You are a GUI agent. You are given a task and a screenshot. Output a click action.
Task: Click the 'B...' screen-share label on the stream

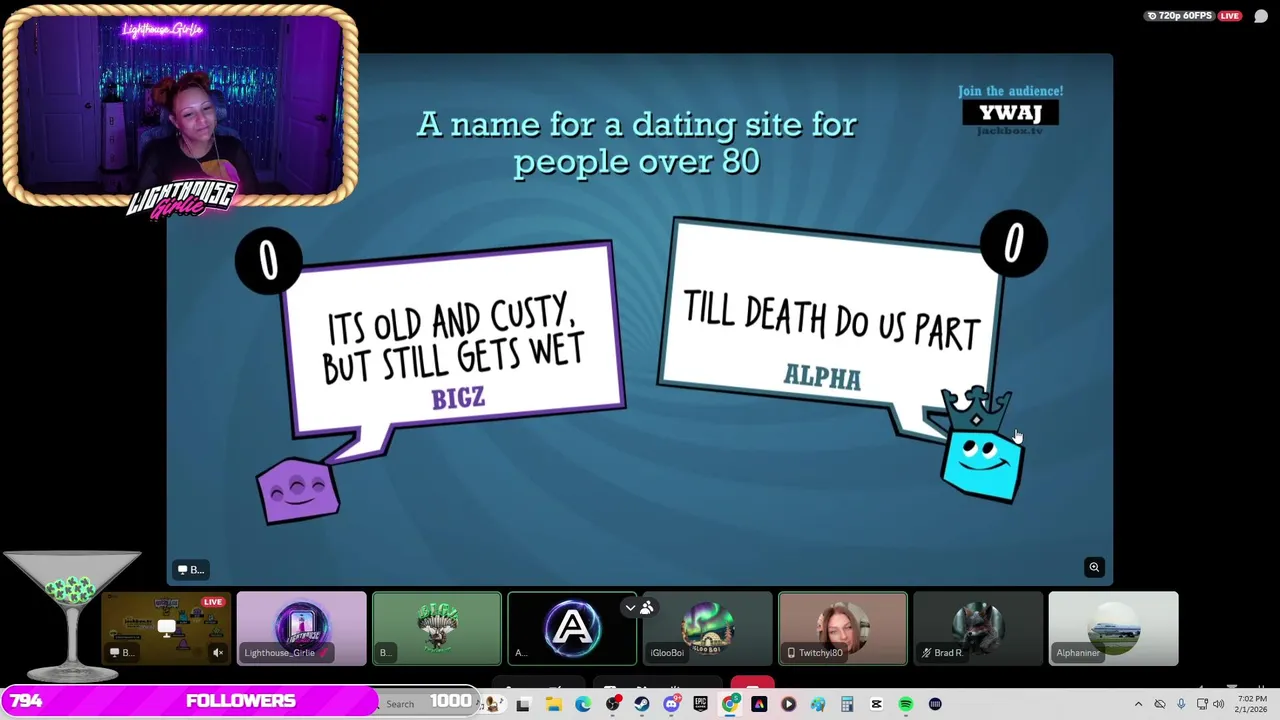click(x=190, y=569)
